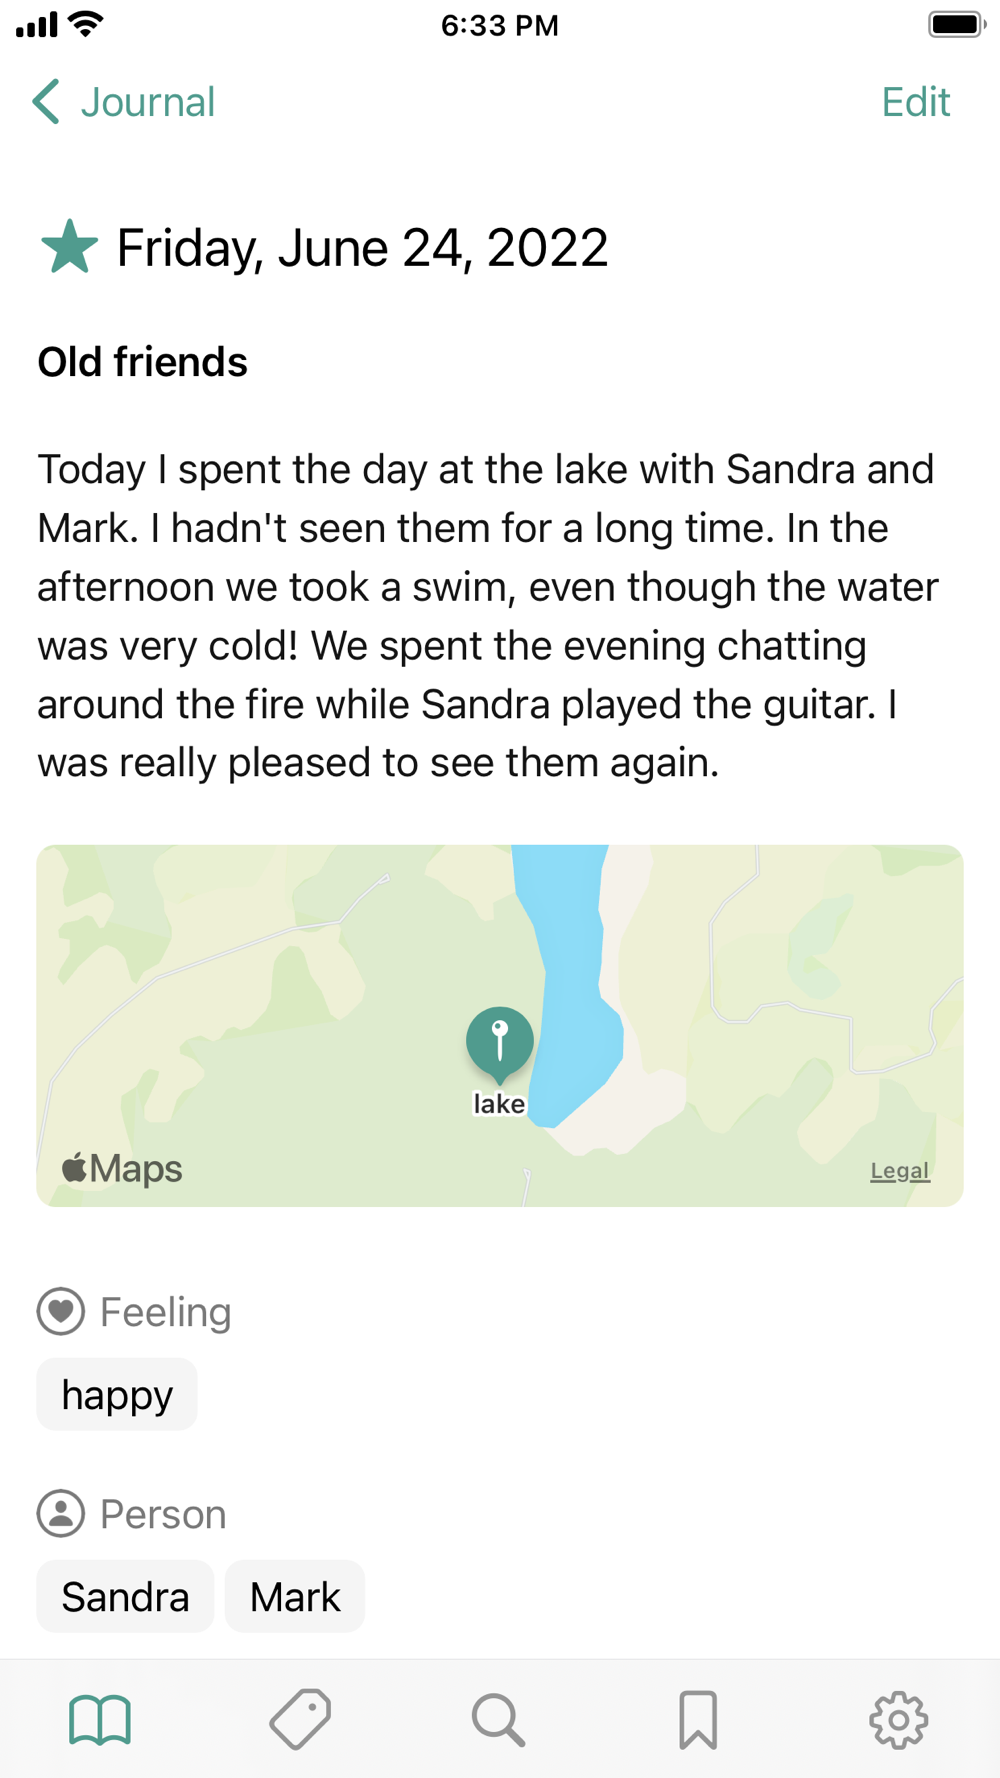Image resolution: width=1000 pixels, height=1778 pixels.
Task: Open the Journal book tab
Action: click(x=100, y=1720)
